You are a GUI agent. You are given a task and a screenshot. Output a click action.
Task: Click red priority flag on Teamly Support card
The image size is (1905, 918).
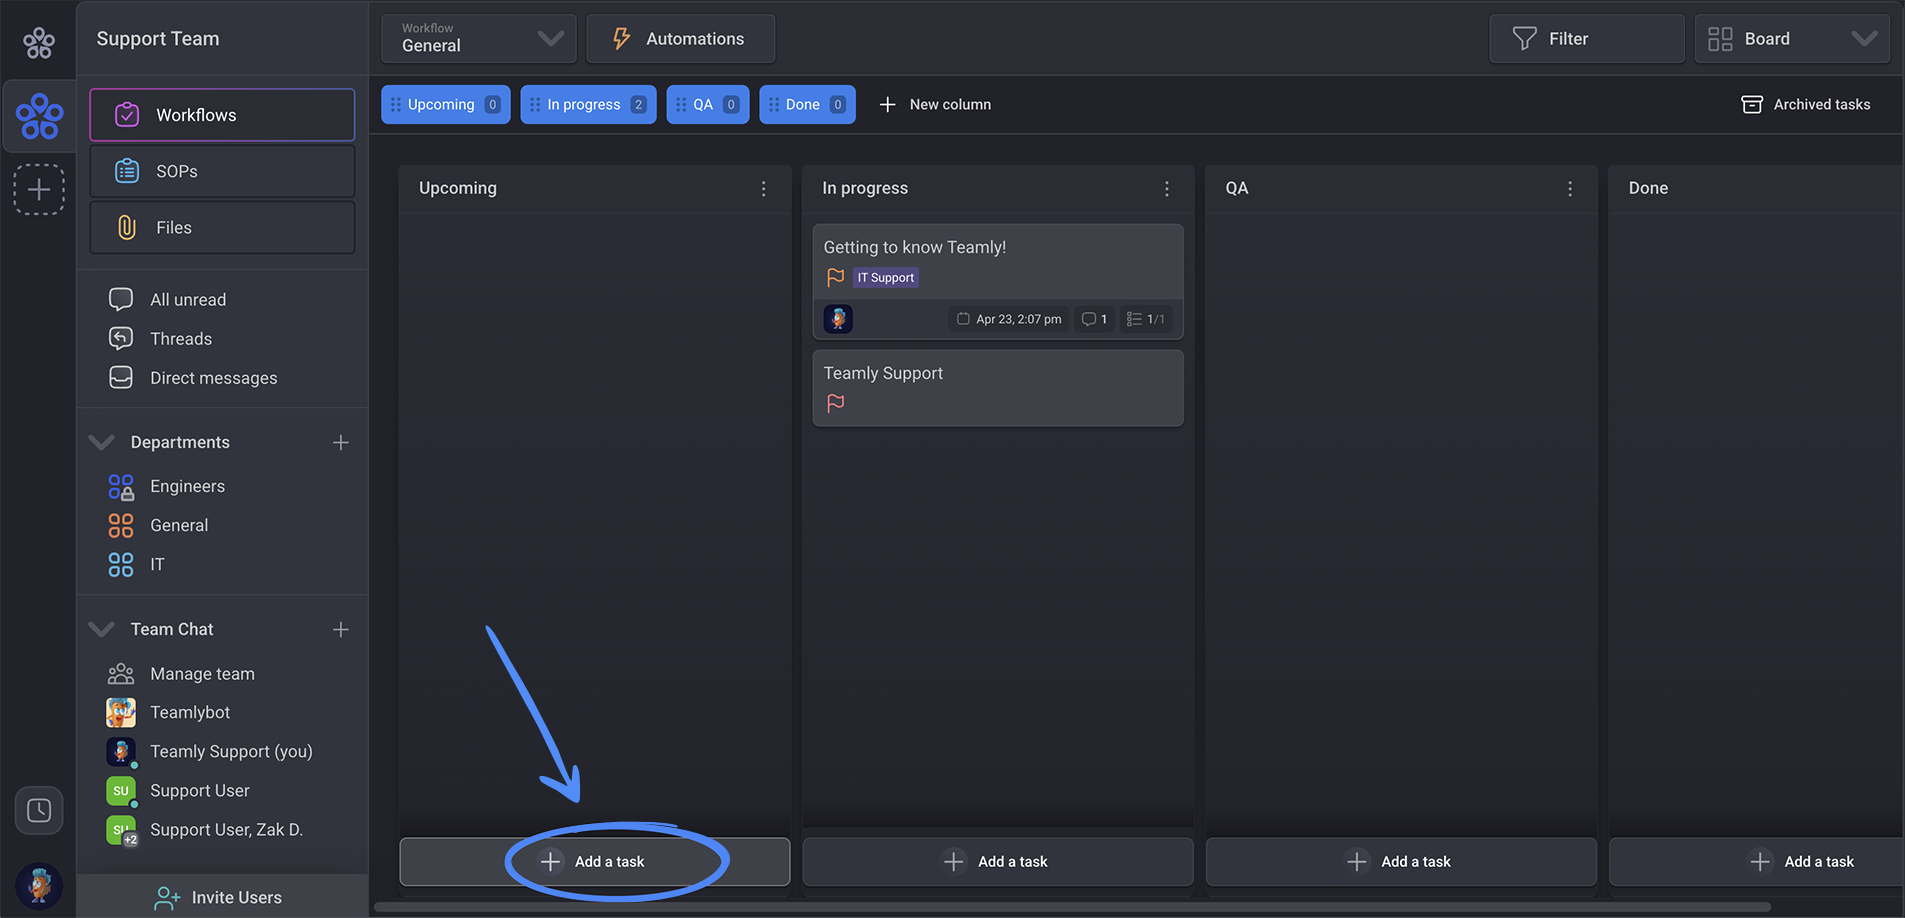[x=836, y=403]
